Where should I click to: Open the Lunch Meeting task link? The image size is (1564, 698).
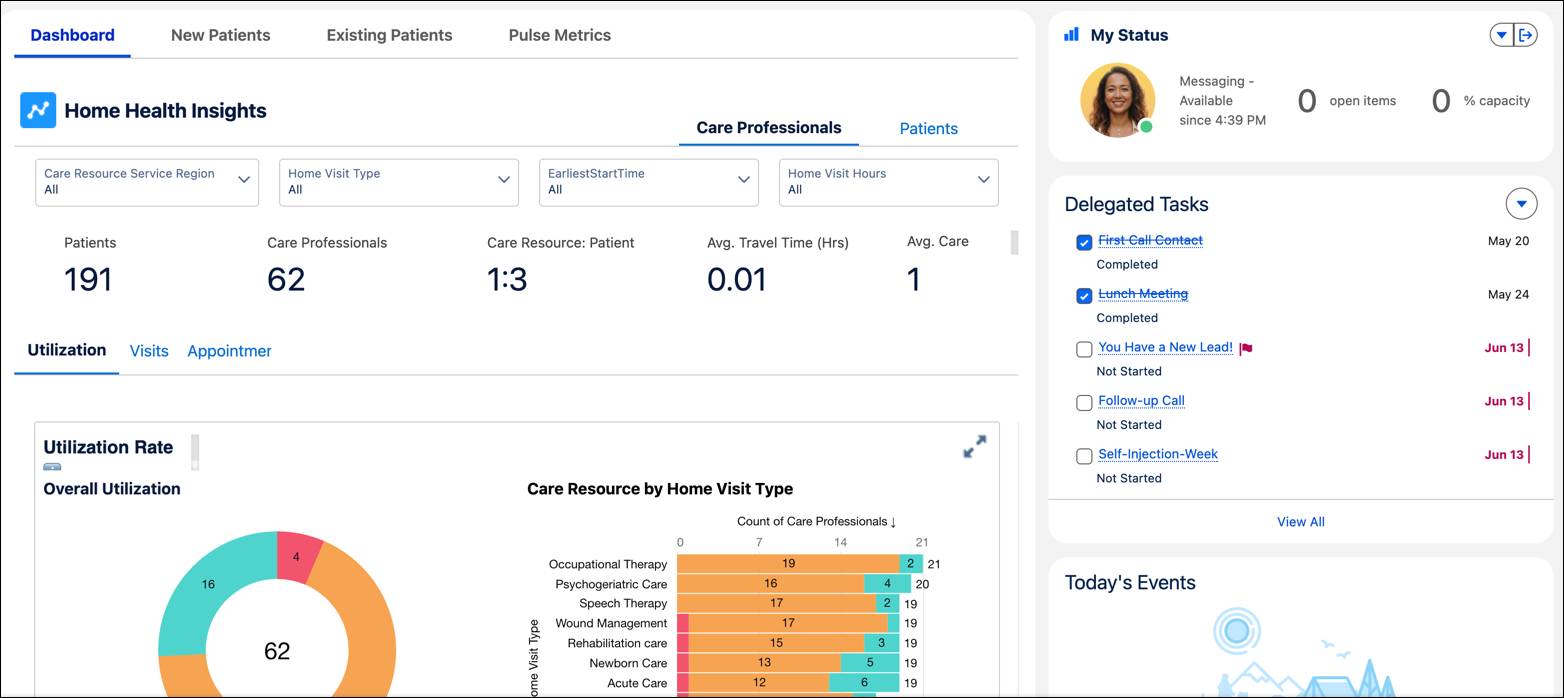1143,294
